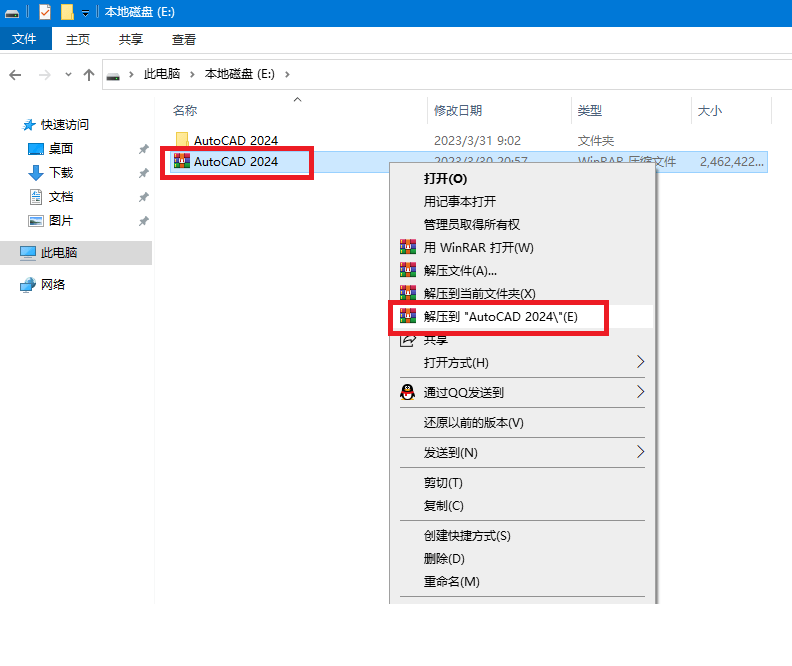Screen dimensions: 792x666
Task: Choose 还原以前的版本(V)
Action: click(x=523, y=423)
